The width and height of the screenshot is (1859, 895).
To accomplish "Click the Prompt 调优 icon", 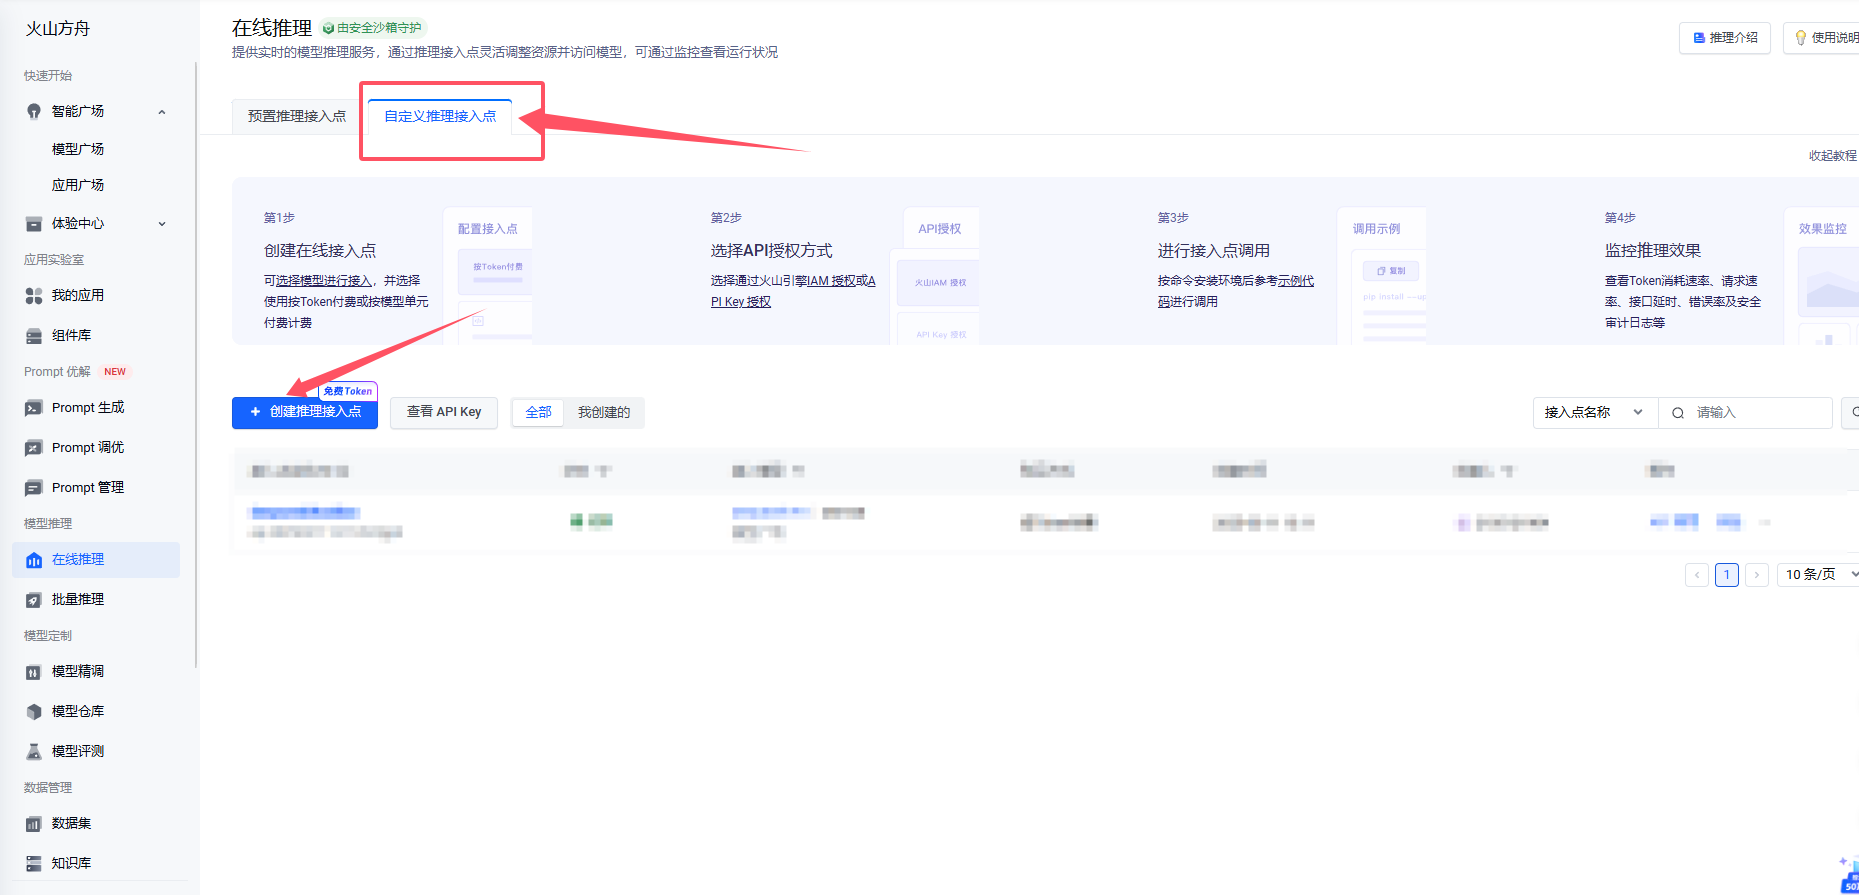I will [x=34, y=447].
